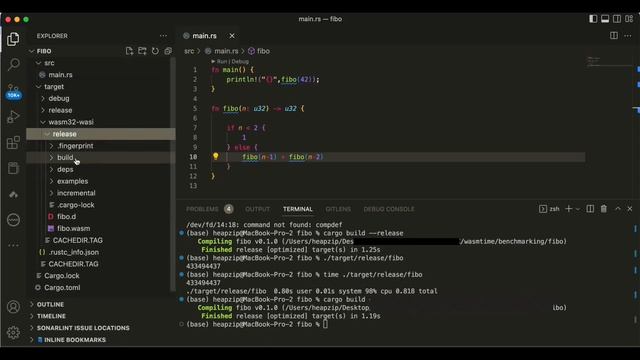
Task: Collapse the target folder
Action: point(39,87)
